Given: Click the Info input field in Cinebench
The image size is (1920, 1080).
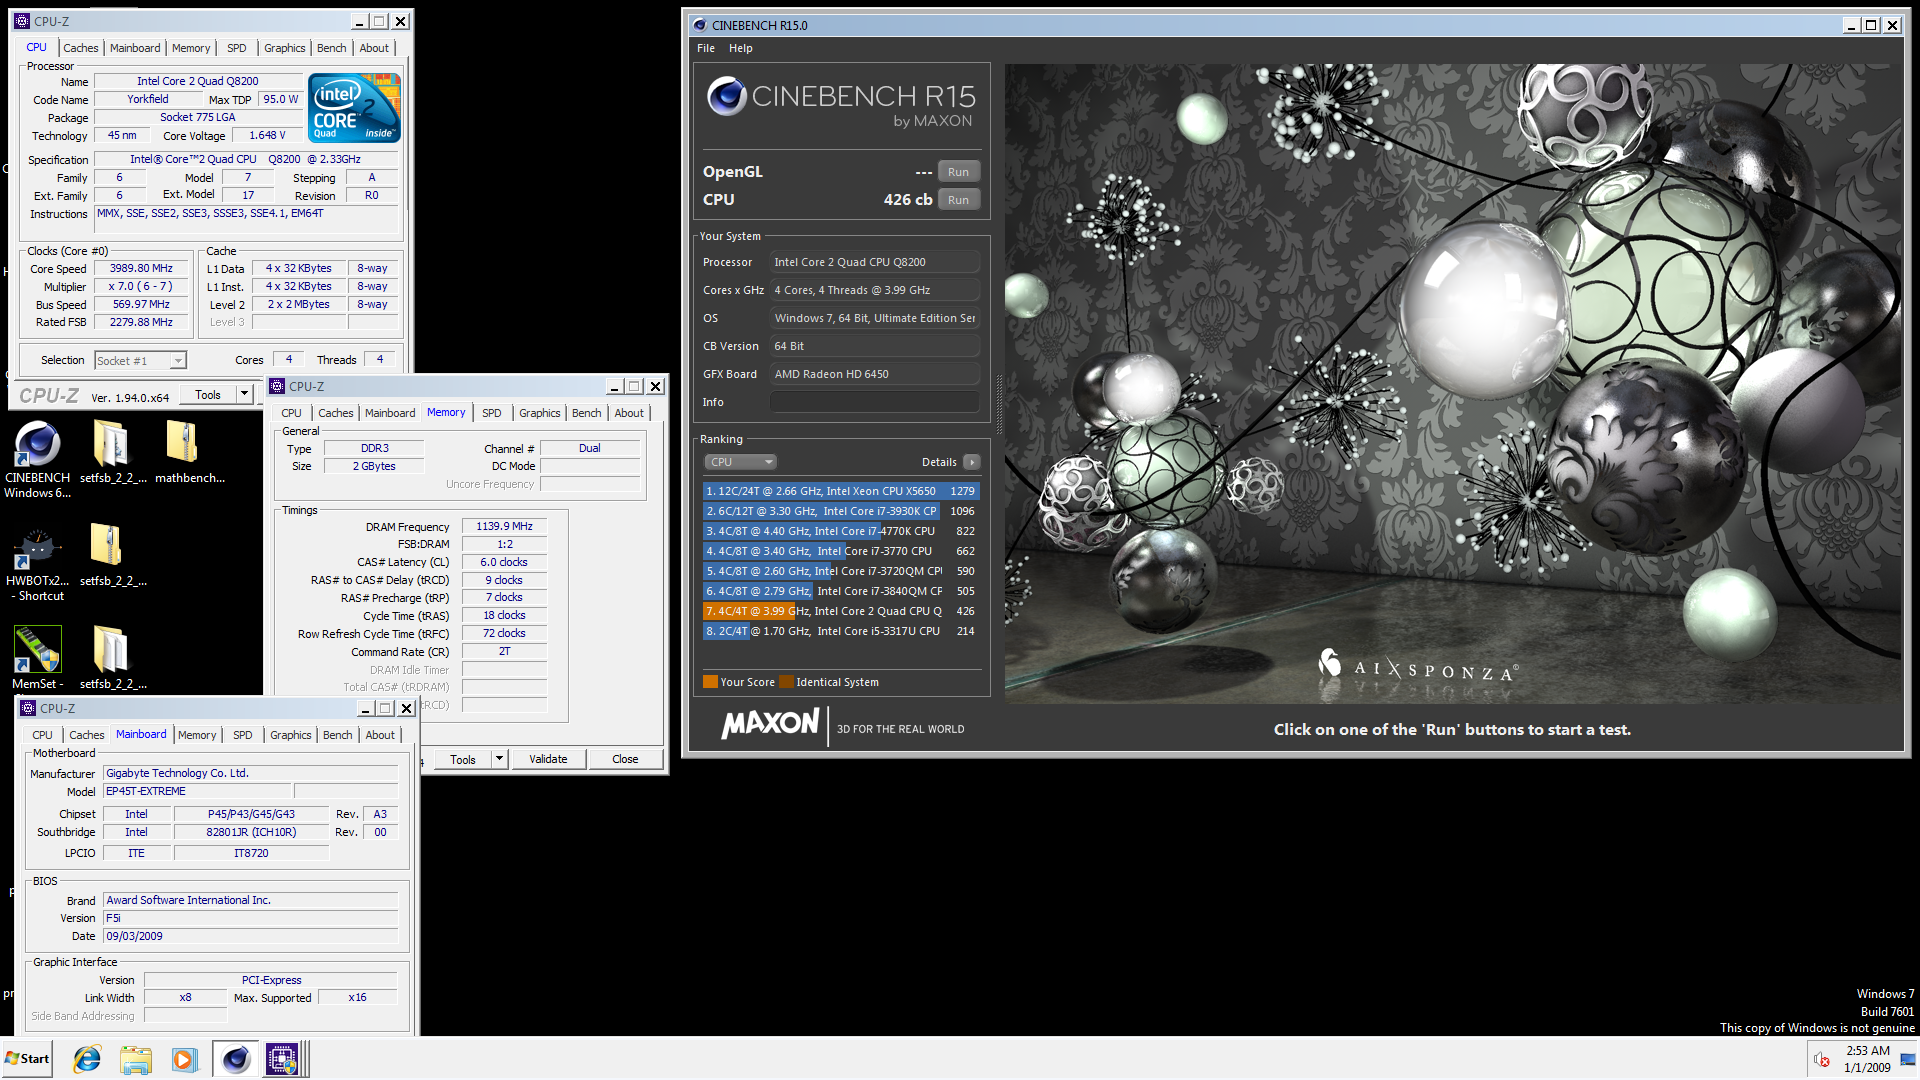Looking at the screenshot, I should coord(875,402).
